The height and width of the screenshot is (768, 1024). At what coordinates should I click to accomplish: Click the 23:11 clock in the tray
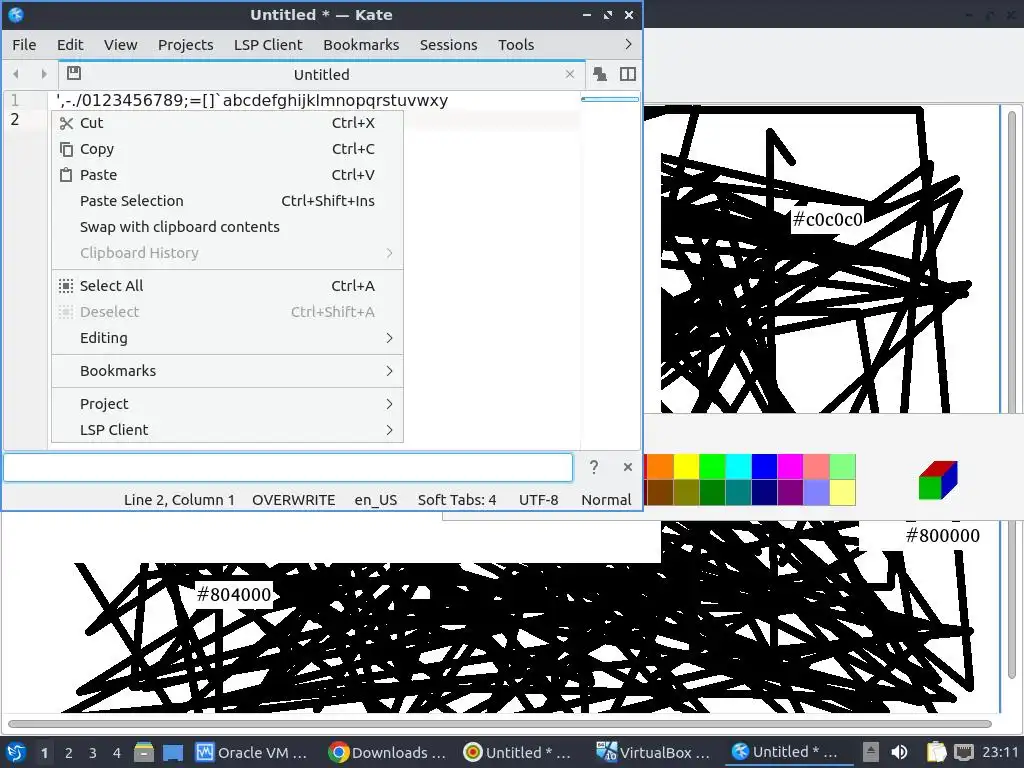(x=1000, y=752)
